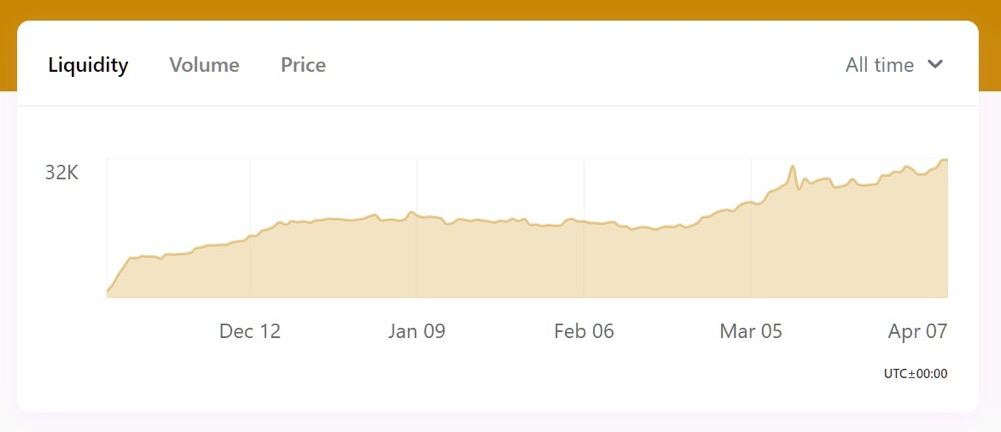Open the Volume tab
Image resolution: width=1001 pixels, height=432 pixels.
pos(204,65)
